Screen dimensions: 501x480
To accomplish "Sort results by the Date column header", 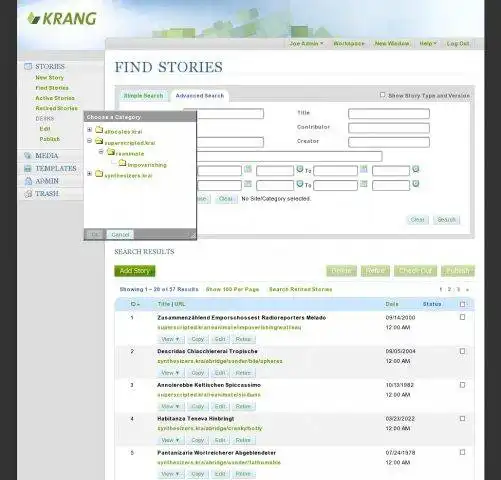I will coord(392,304).
